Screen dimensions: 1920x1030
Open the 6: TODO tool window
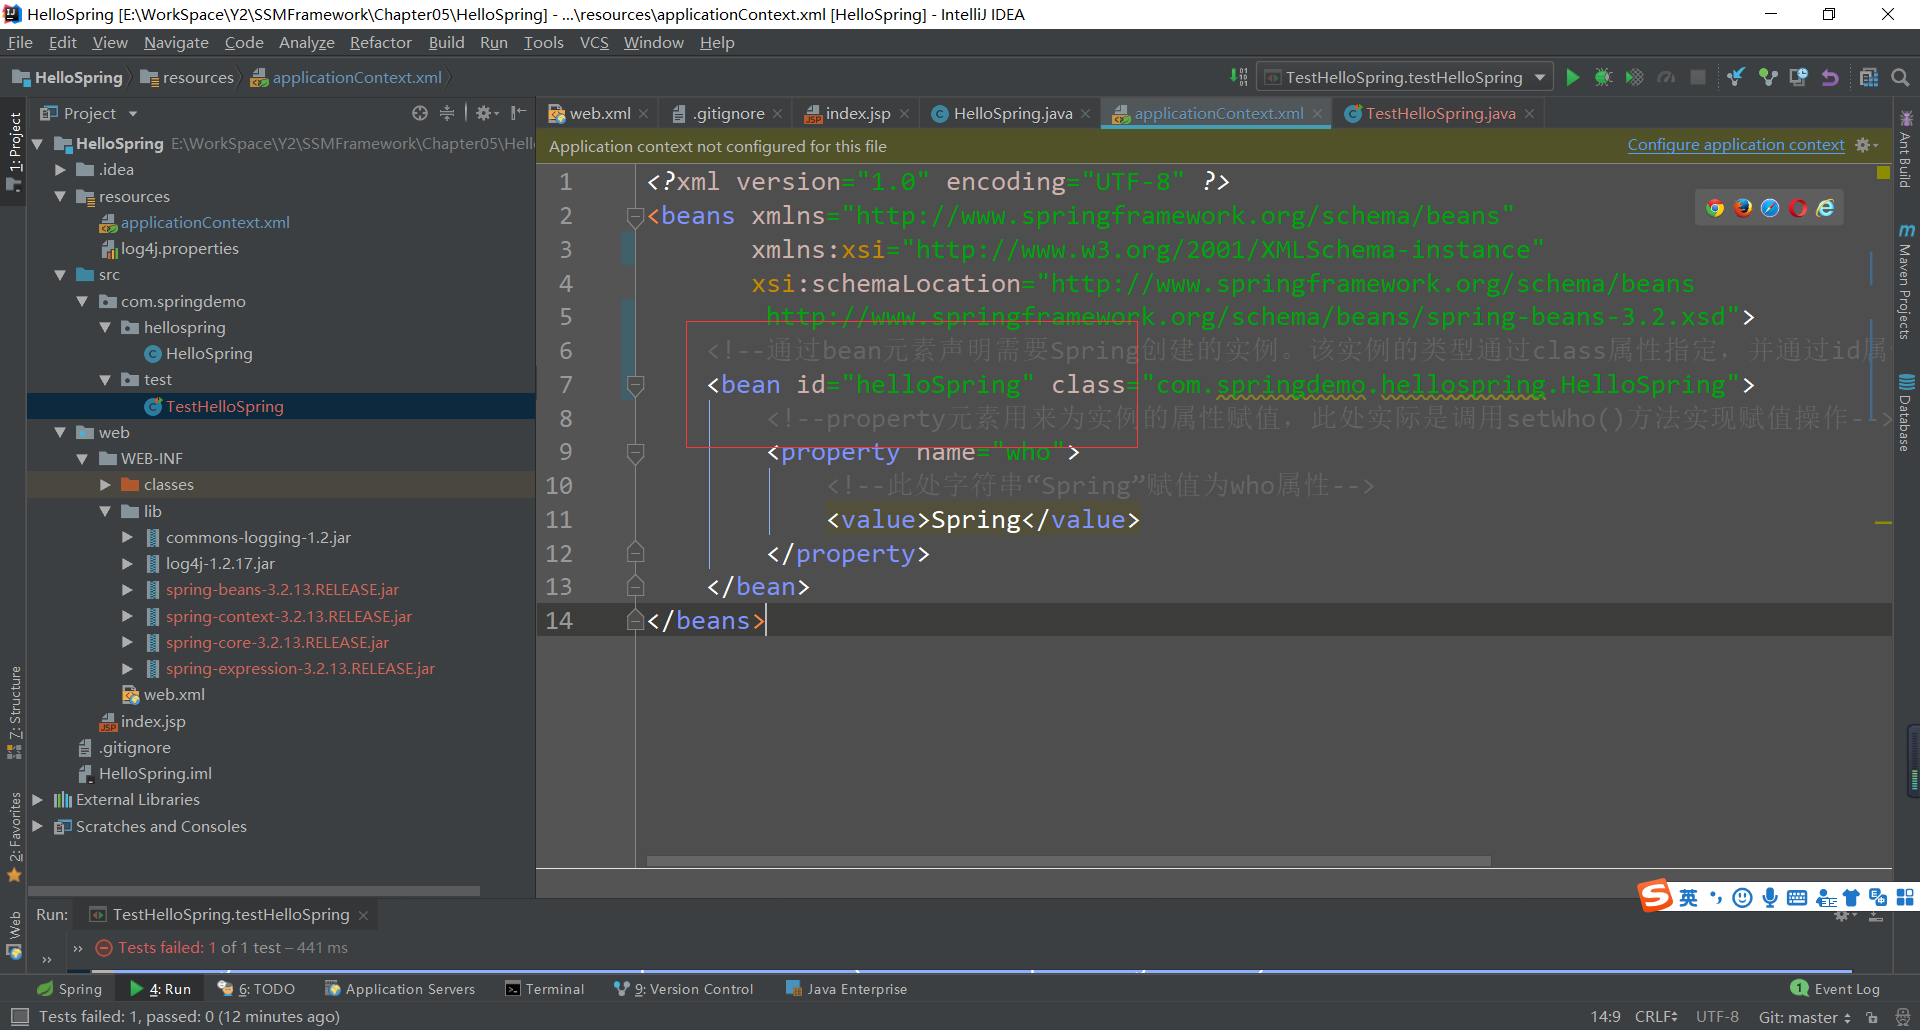257,989
